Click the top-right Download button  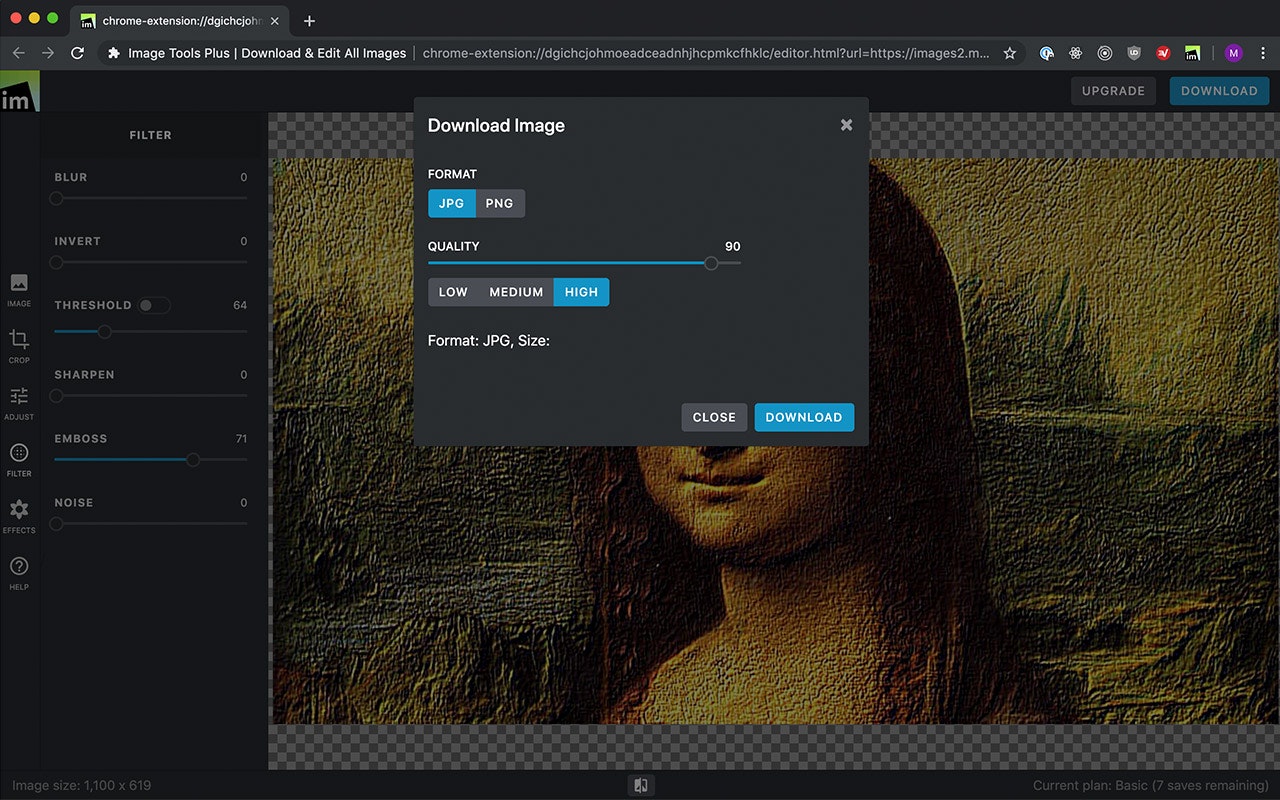1219,91
